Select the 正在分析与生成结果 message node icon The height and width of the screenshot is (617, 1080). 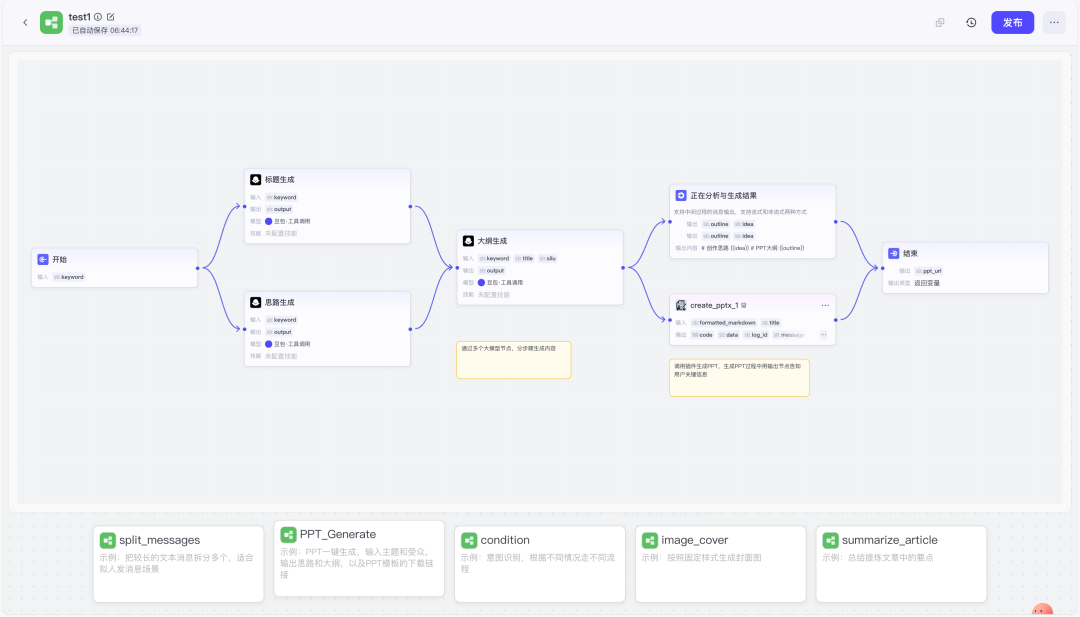[x=681, y=196]
